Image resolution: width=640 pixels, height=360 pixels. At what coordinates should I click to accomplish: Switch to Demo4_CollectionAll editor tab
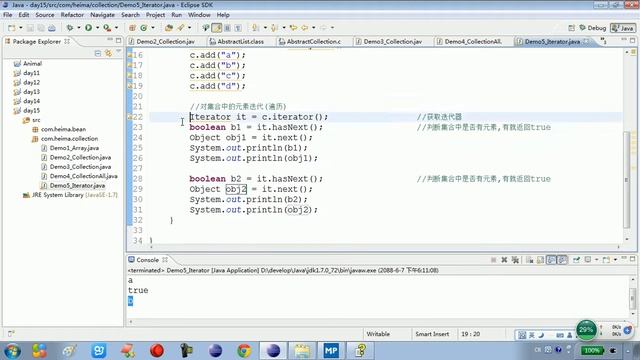[x=473, y=41]
